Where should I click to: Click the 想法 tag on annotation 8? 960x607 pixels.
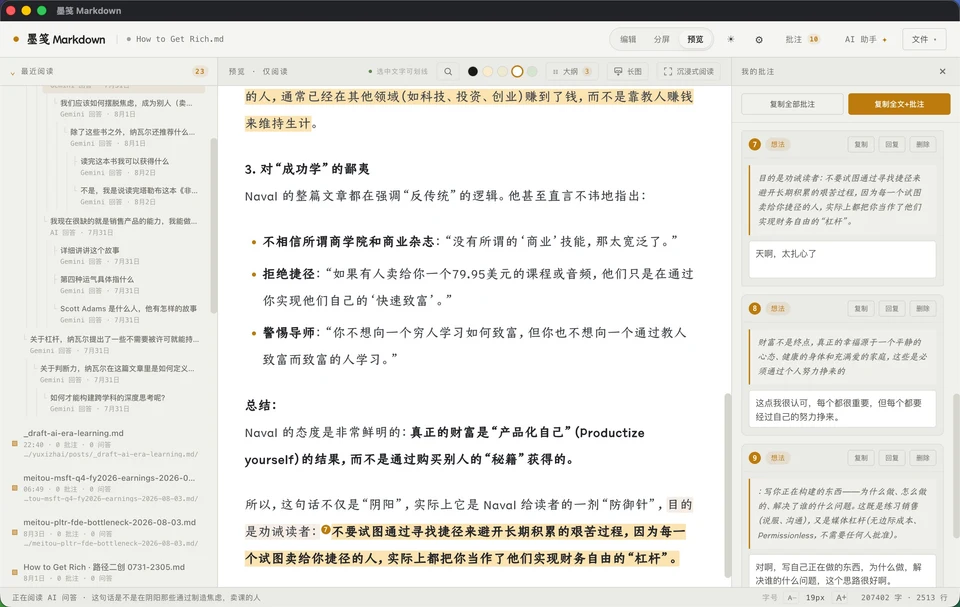[x=778, y=309]
